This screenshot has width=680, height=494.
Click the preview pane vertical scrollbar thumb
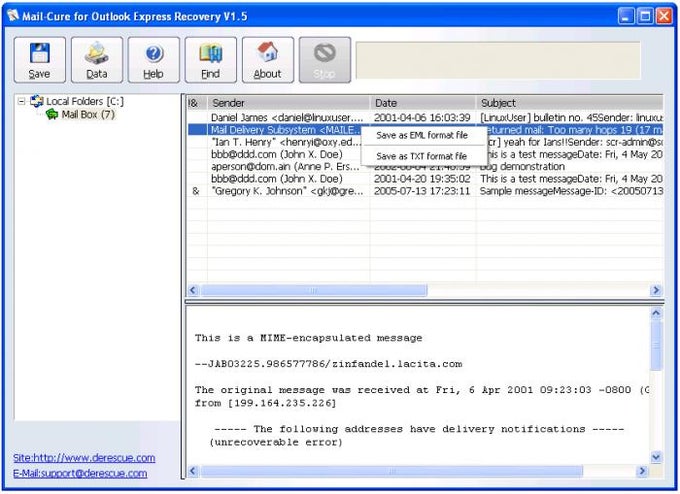coord(656,346)
